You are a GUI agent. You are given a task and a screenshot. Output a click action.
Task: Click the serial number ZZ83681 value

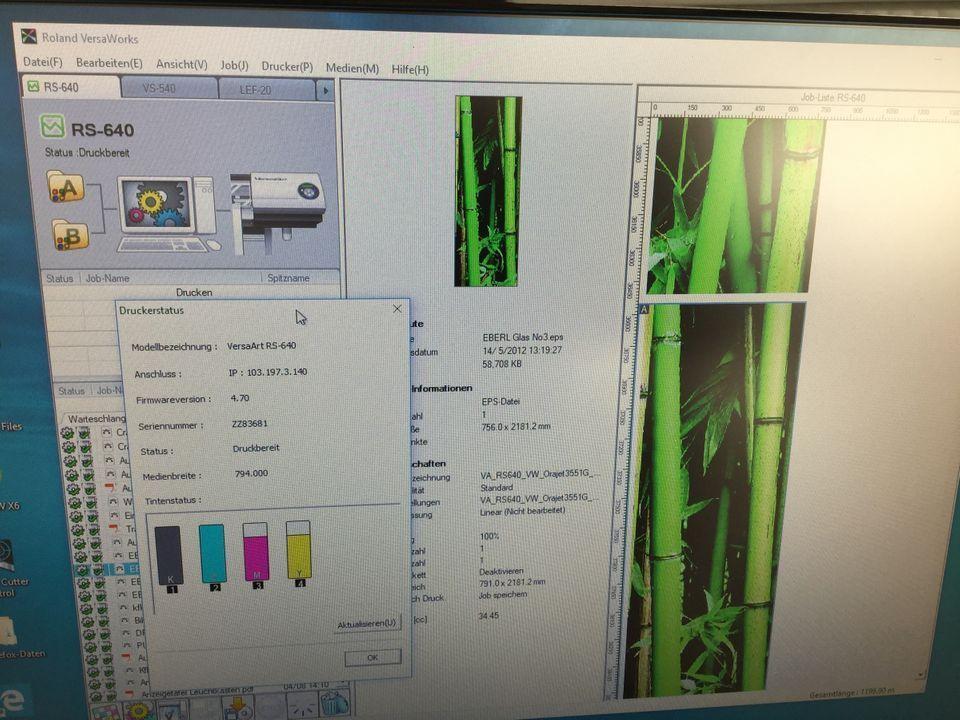pos(249,424)
